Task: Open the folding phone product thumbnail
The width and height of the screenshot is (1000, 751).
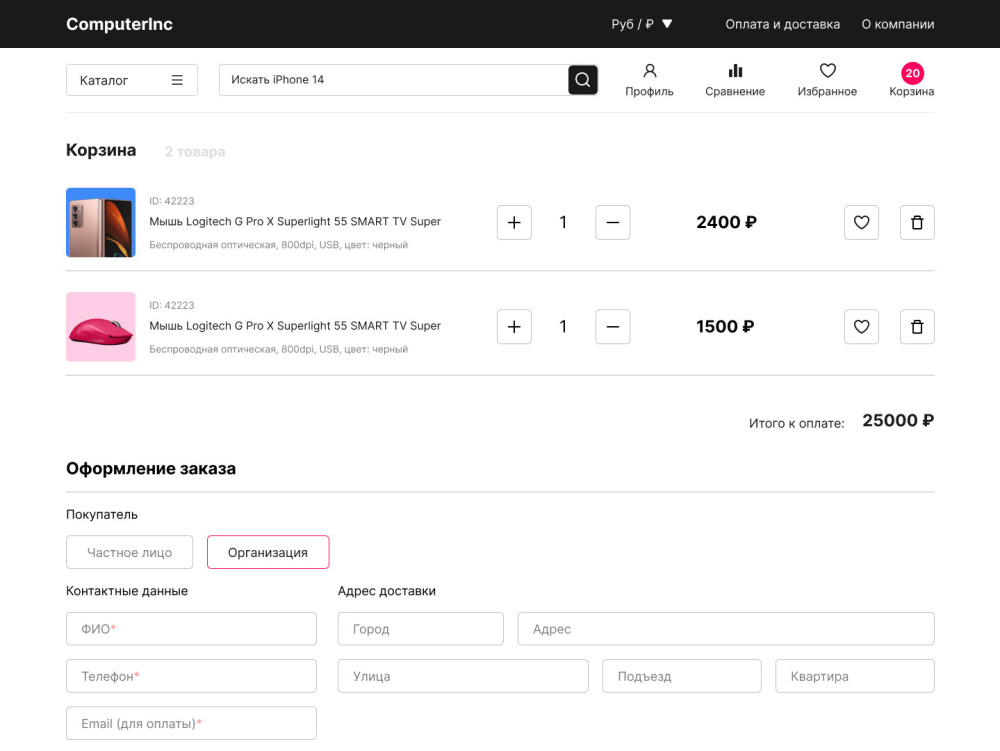Action: pyautogui.click(x=101, y=222)
